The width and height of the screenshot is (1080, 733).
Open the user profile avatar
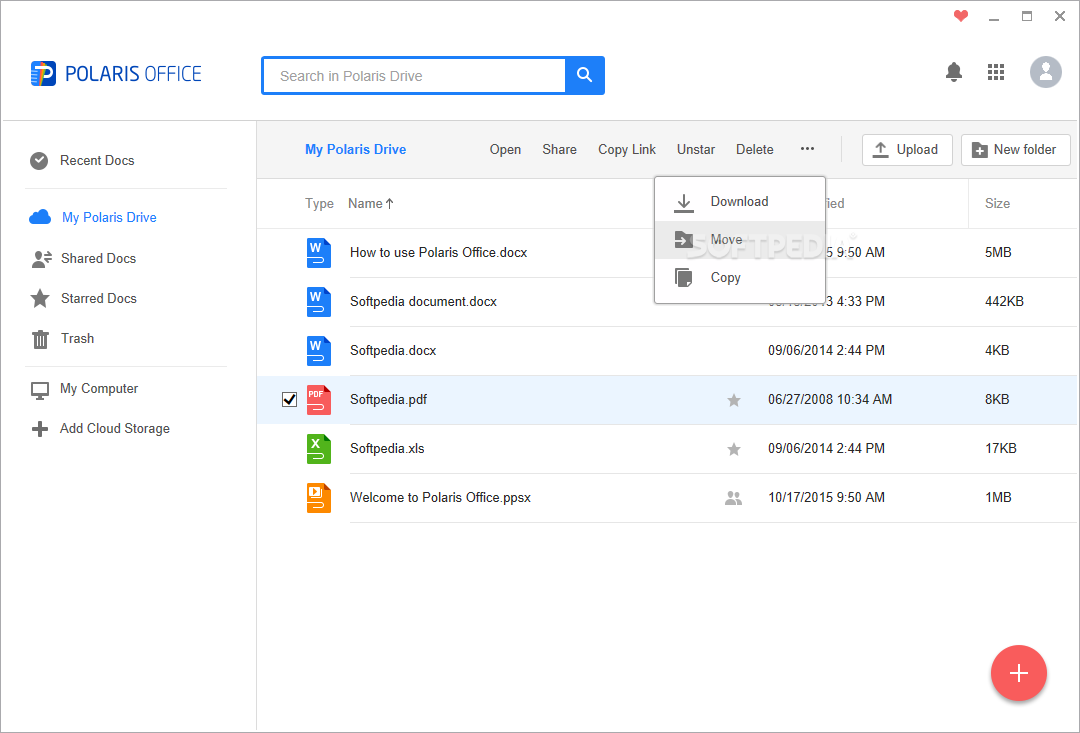pos(1045,72)
